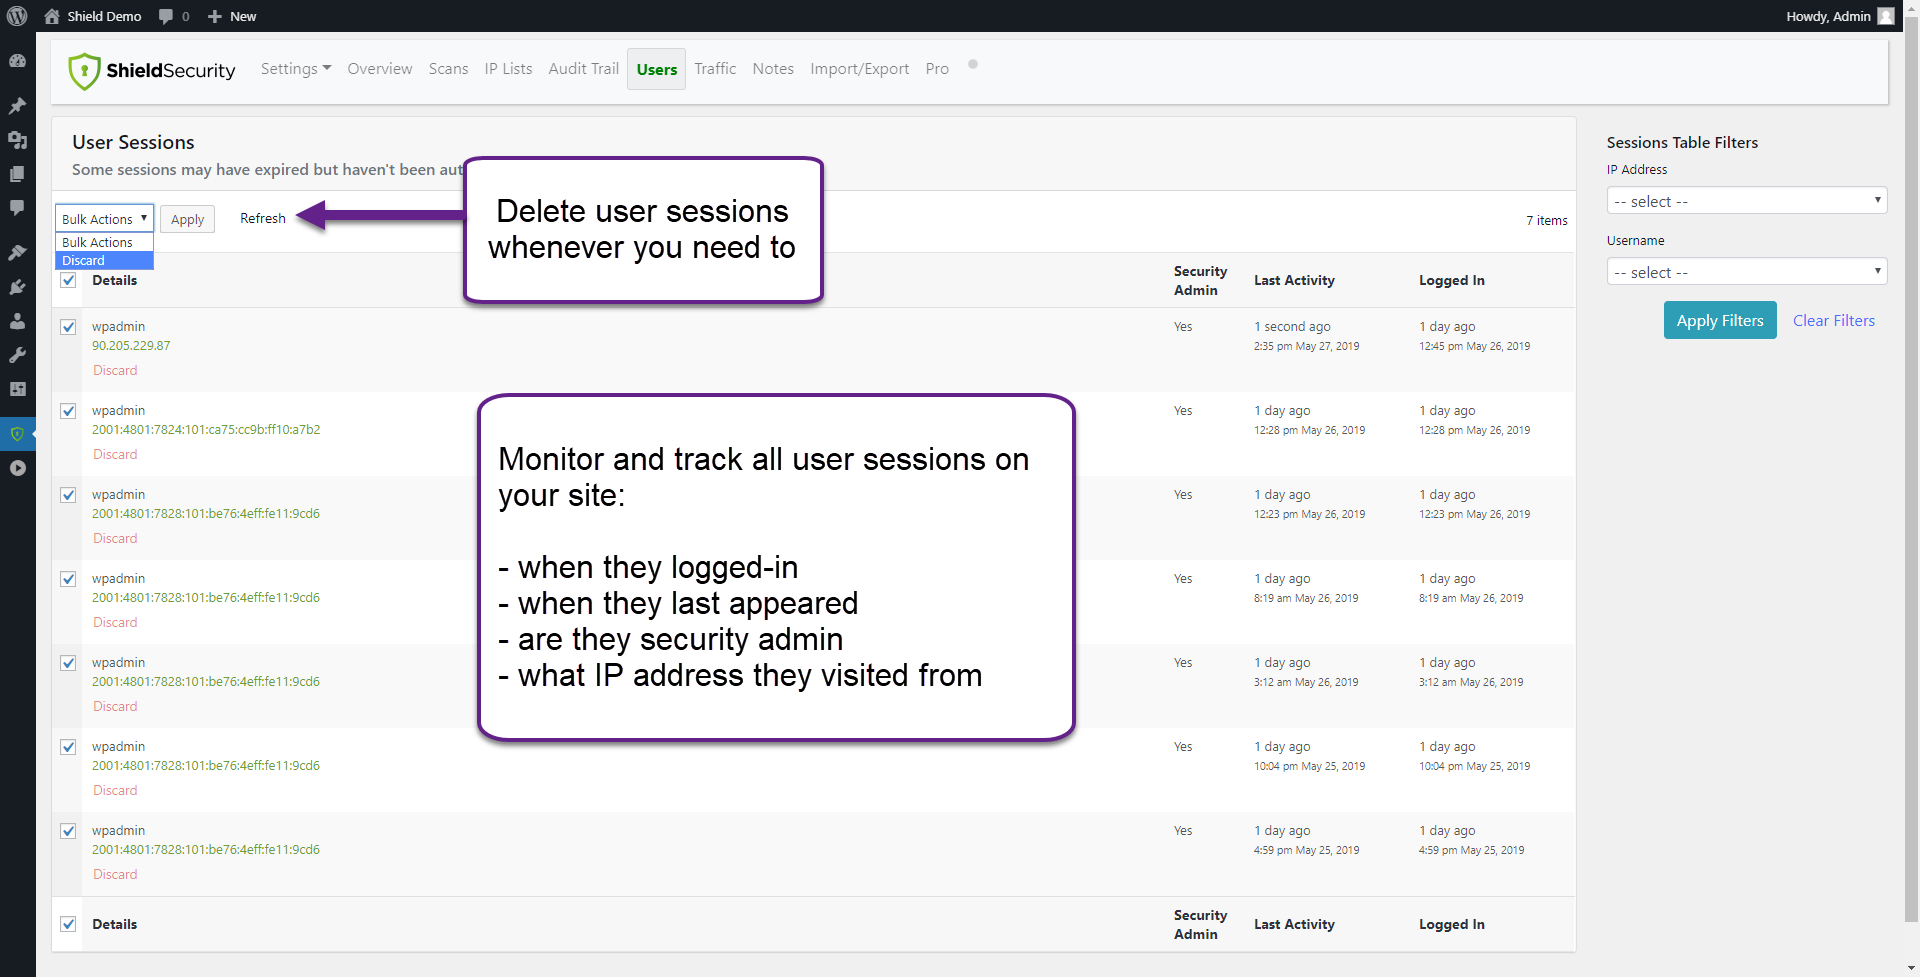Viewport: 1920px width, 977px height.
Task: Click the Clear Filters link
Action: click(1833, 321)
